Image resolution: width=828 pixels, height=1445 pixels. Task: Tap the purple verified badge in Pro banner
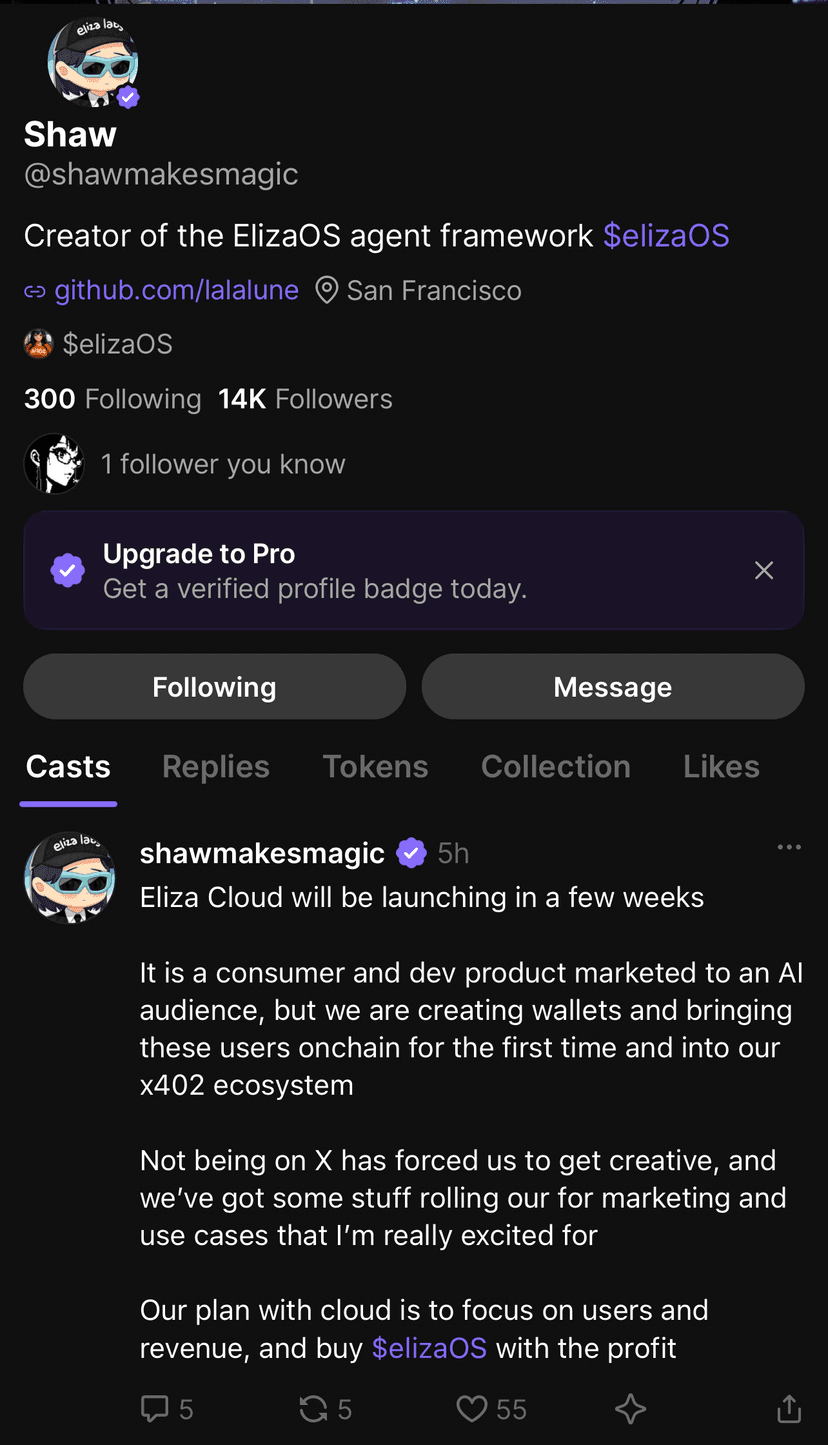coord(68,571)
